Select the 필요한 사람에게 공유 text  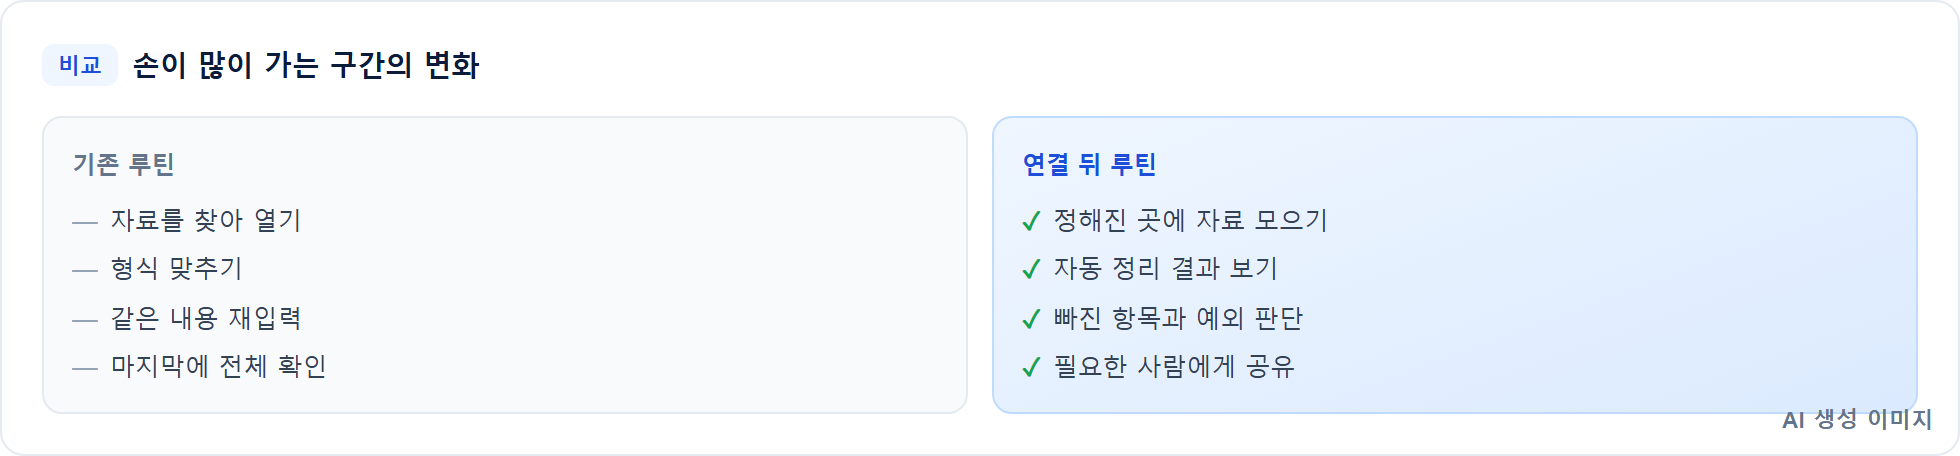coord(1174,366)
